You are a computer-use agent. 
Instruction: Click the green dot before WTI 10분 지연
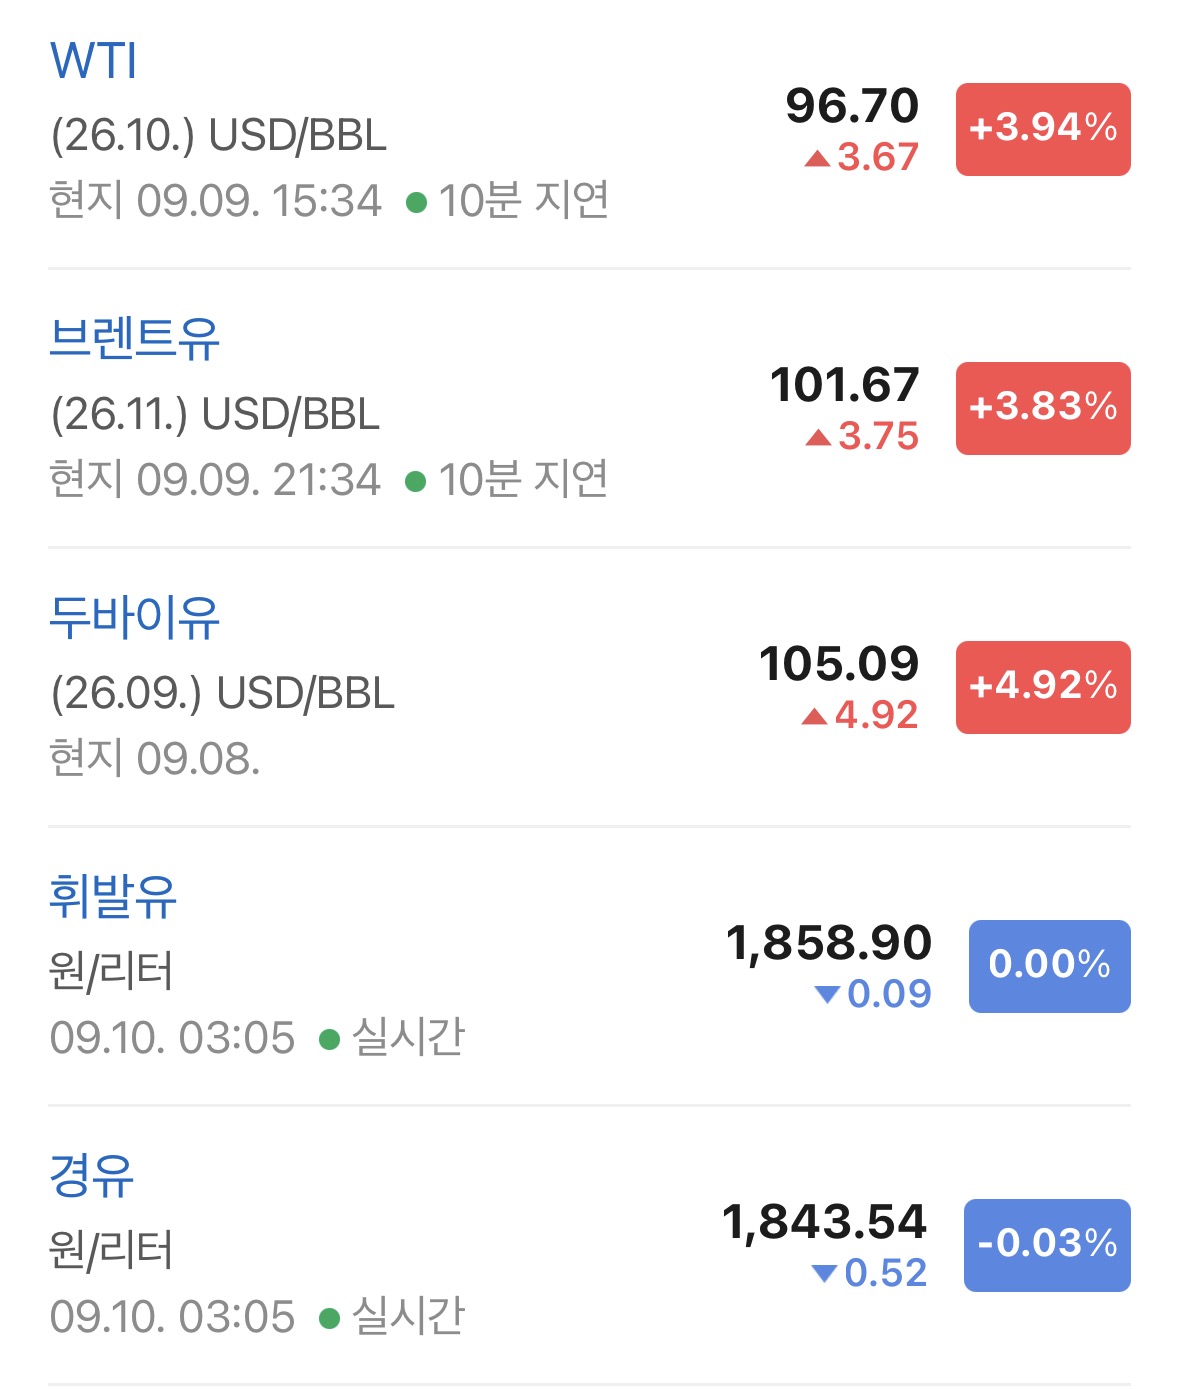(x=416, y=203)
